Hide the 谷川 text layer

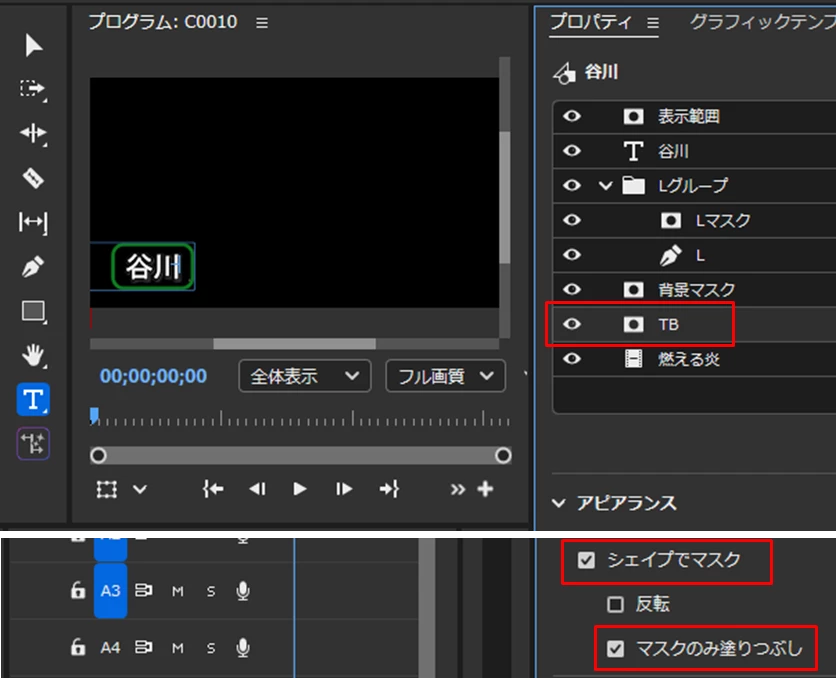click(572, 151)
